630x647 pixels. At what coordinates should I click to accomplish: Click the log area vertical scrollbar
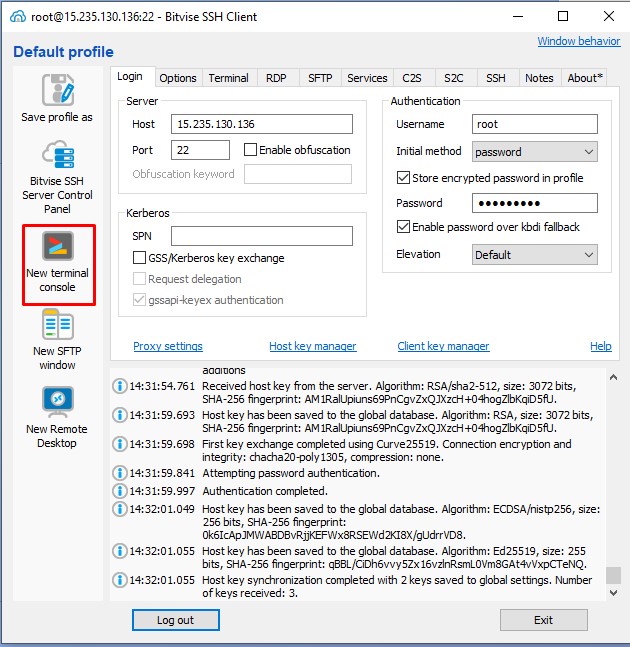coord(614,480)
